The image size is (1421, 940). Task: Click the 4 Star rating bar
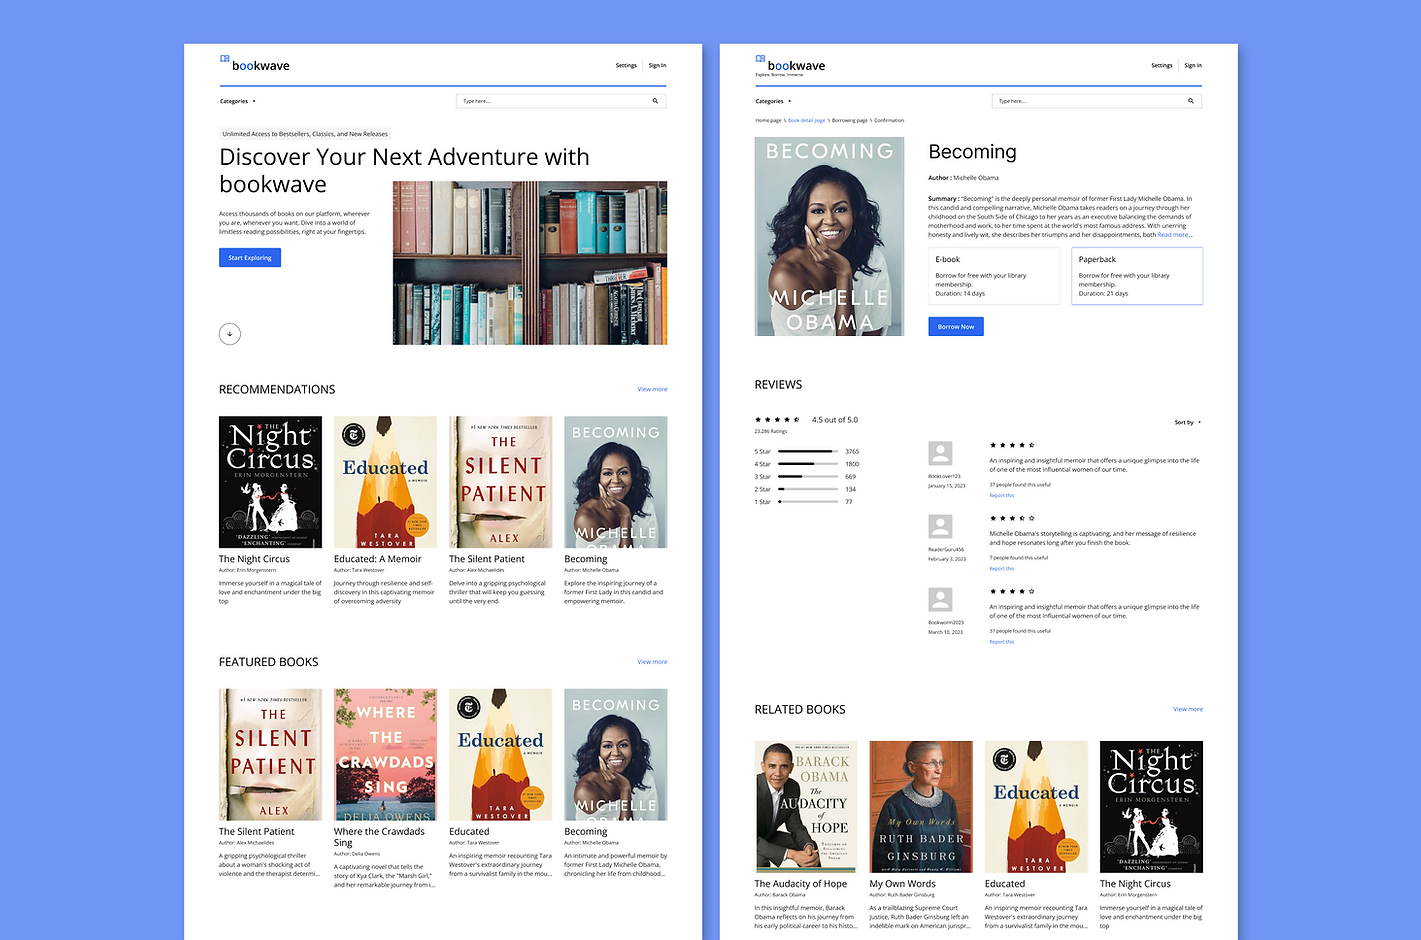coord(808,464)
